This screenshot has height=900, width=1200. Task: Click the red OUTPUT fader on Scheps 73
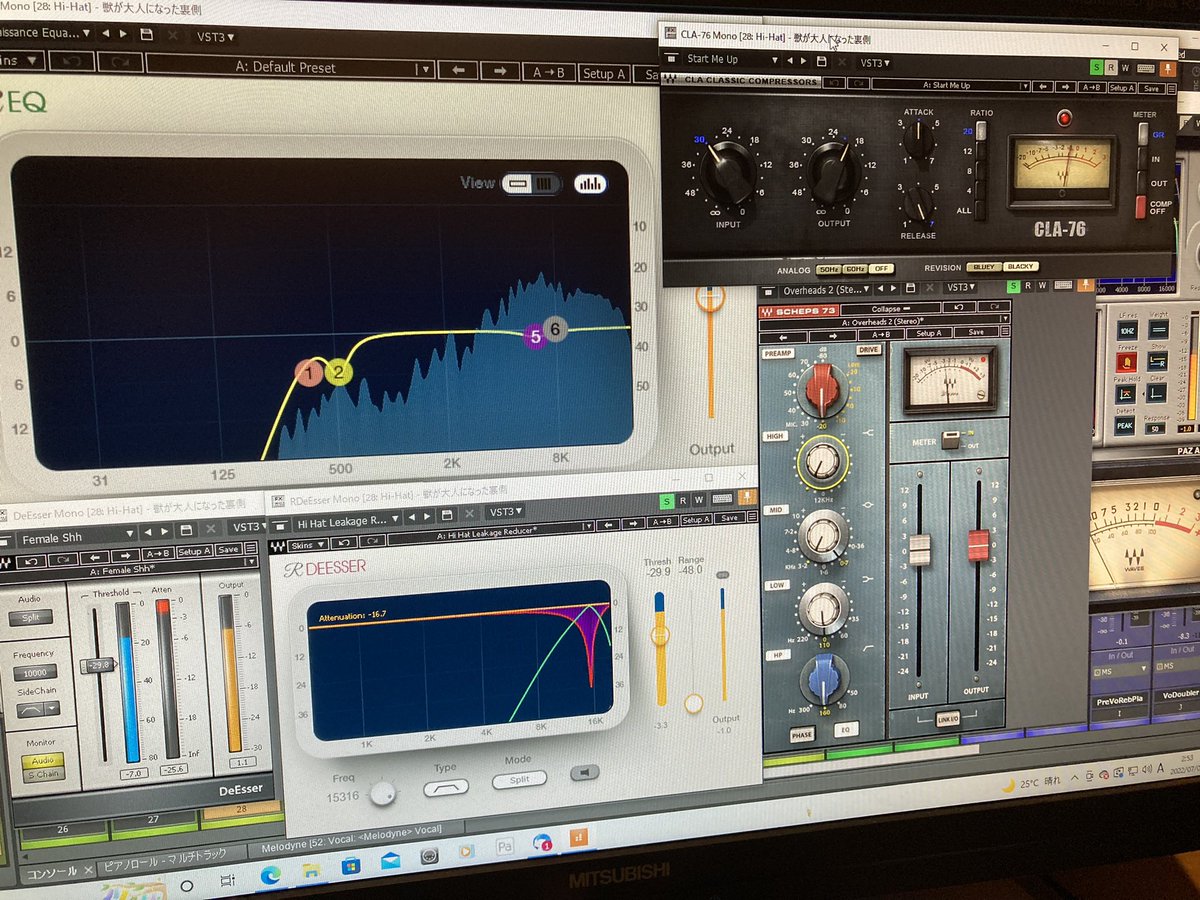pyautogui.click(x=979, y=546)
